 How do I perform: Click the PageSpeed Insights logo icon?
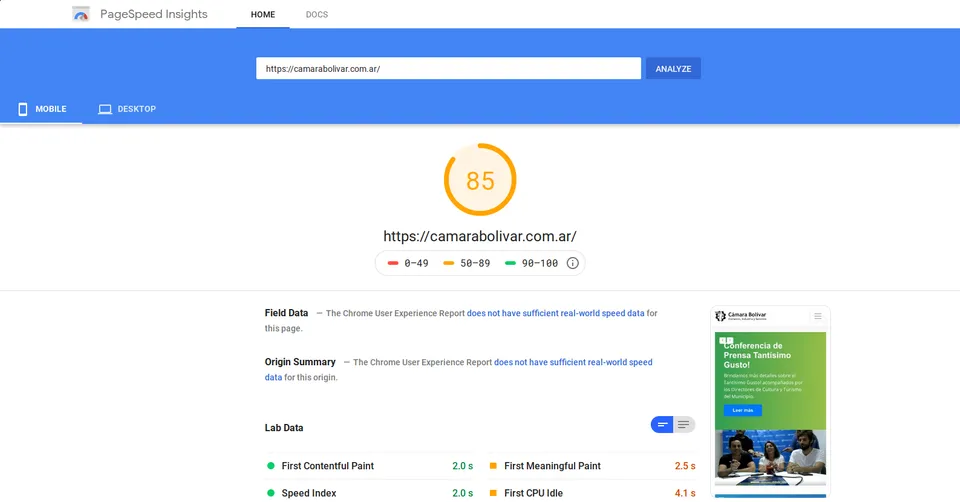click(x=81, y=14)
